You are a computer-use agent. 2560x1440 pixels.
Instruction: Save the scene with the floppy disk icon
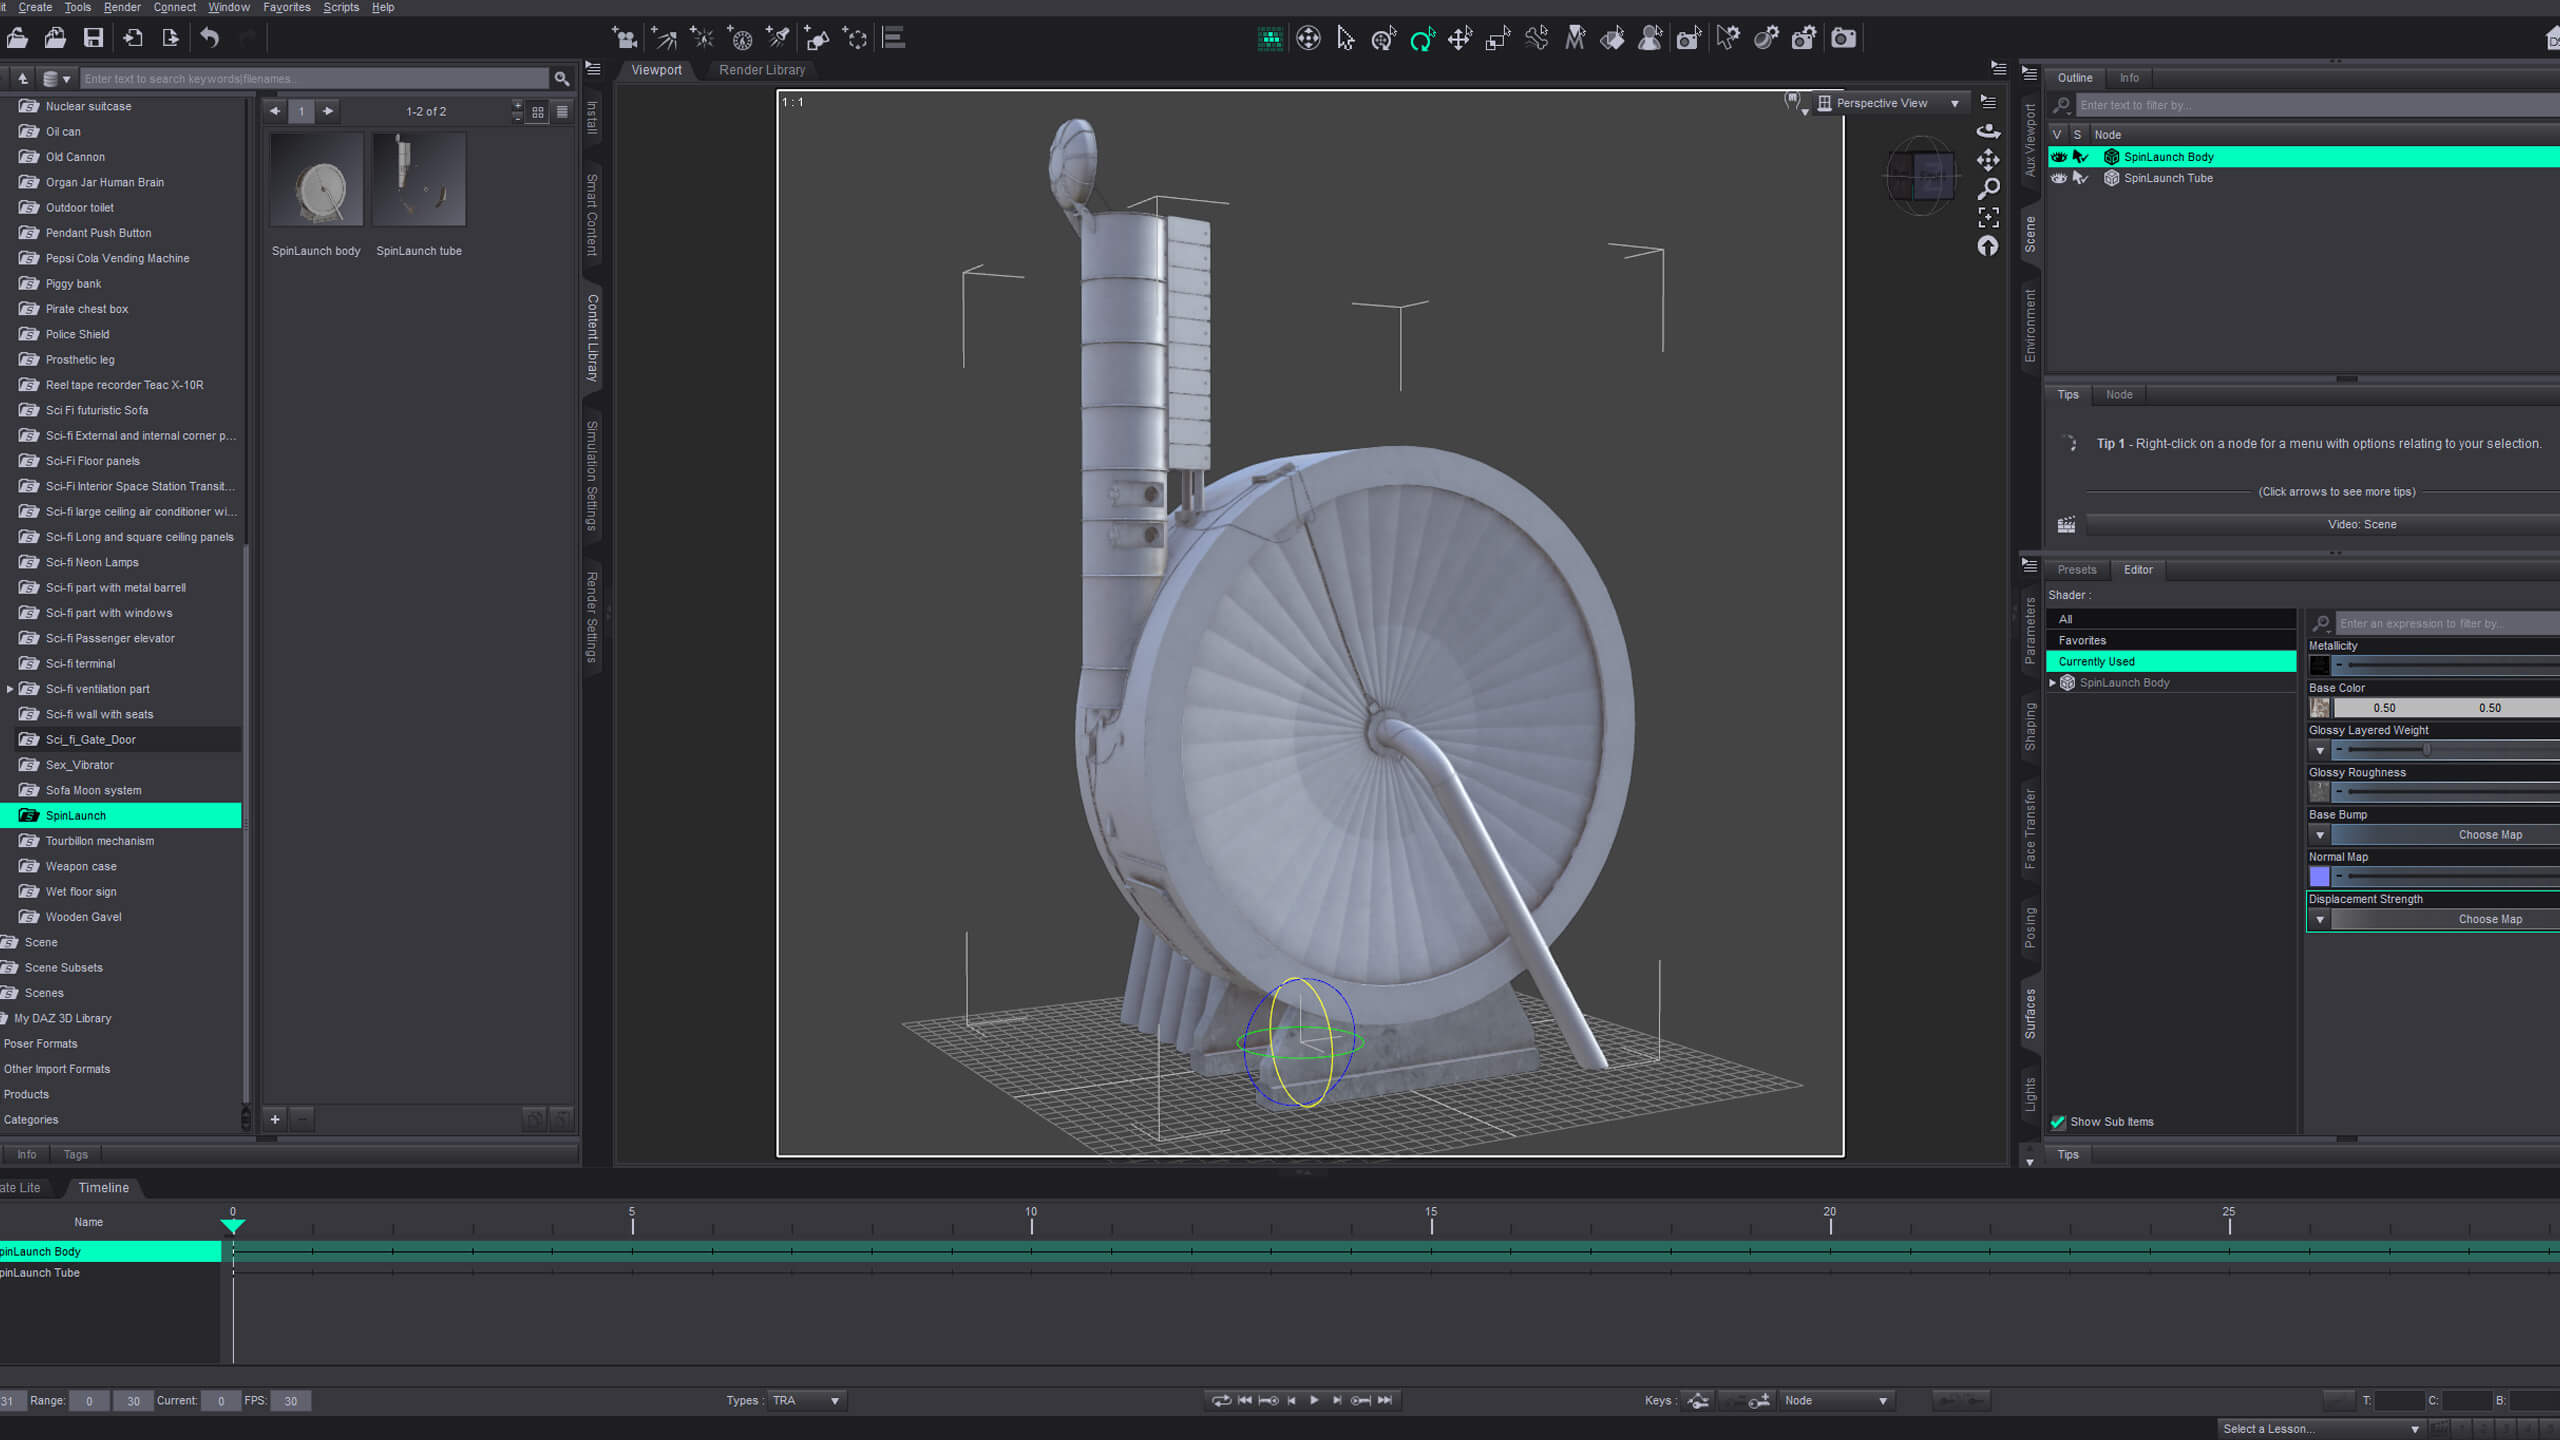point(93,38)
